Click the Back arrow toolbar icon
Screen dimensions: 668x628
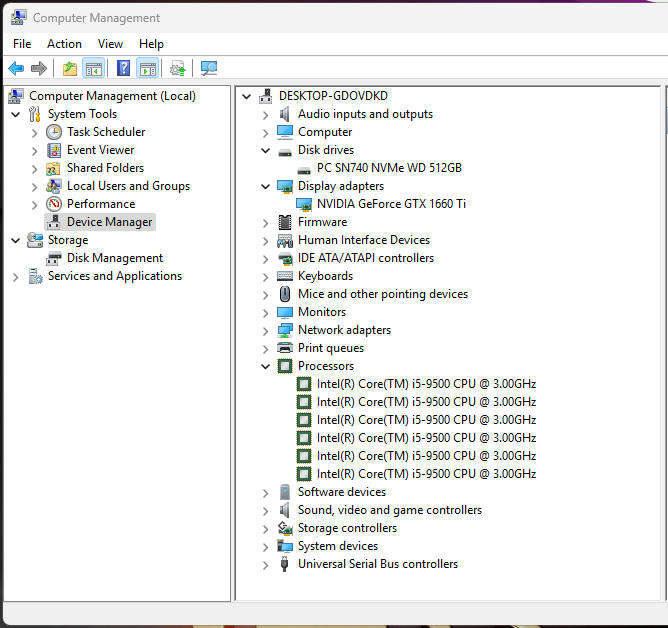click(16, 68)
